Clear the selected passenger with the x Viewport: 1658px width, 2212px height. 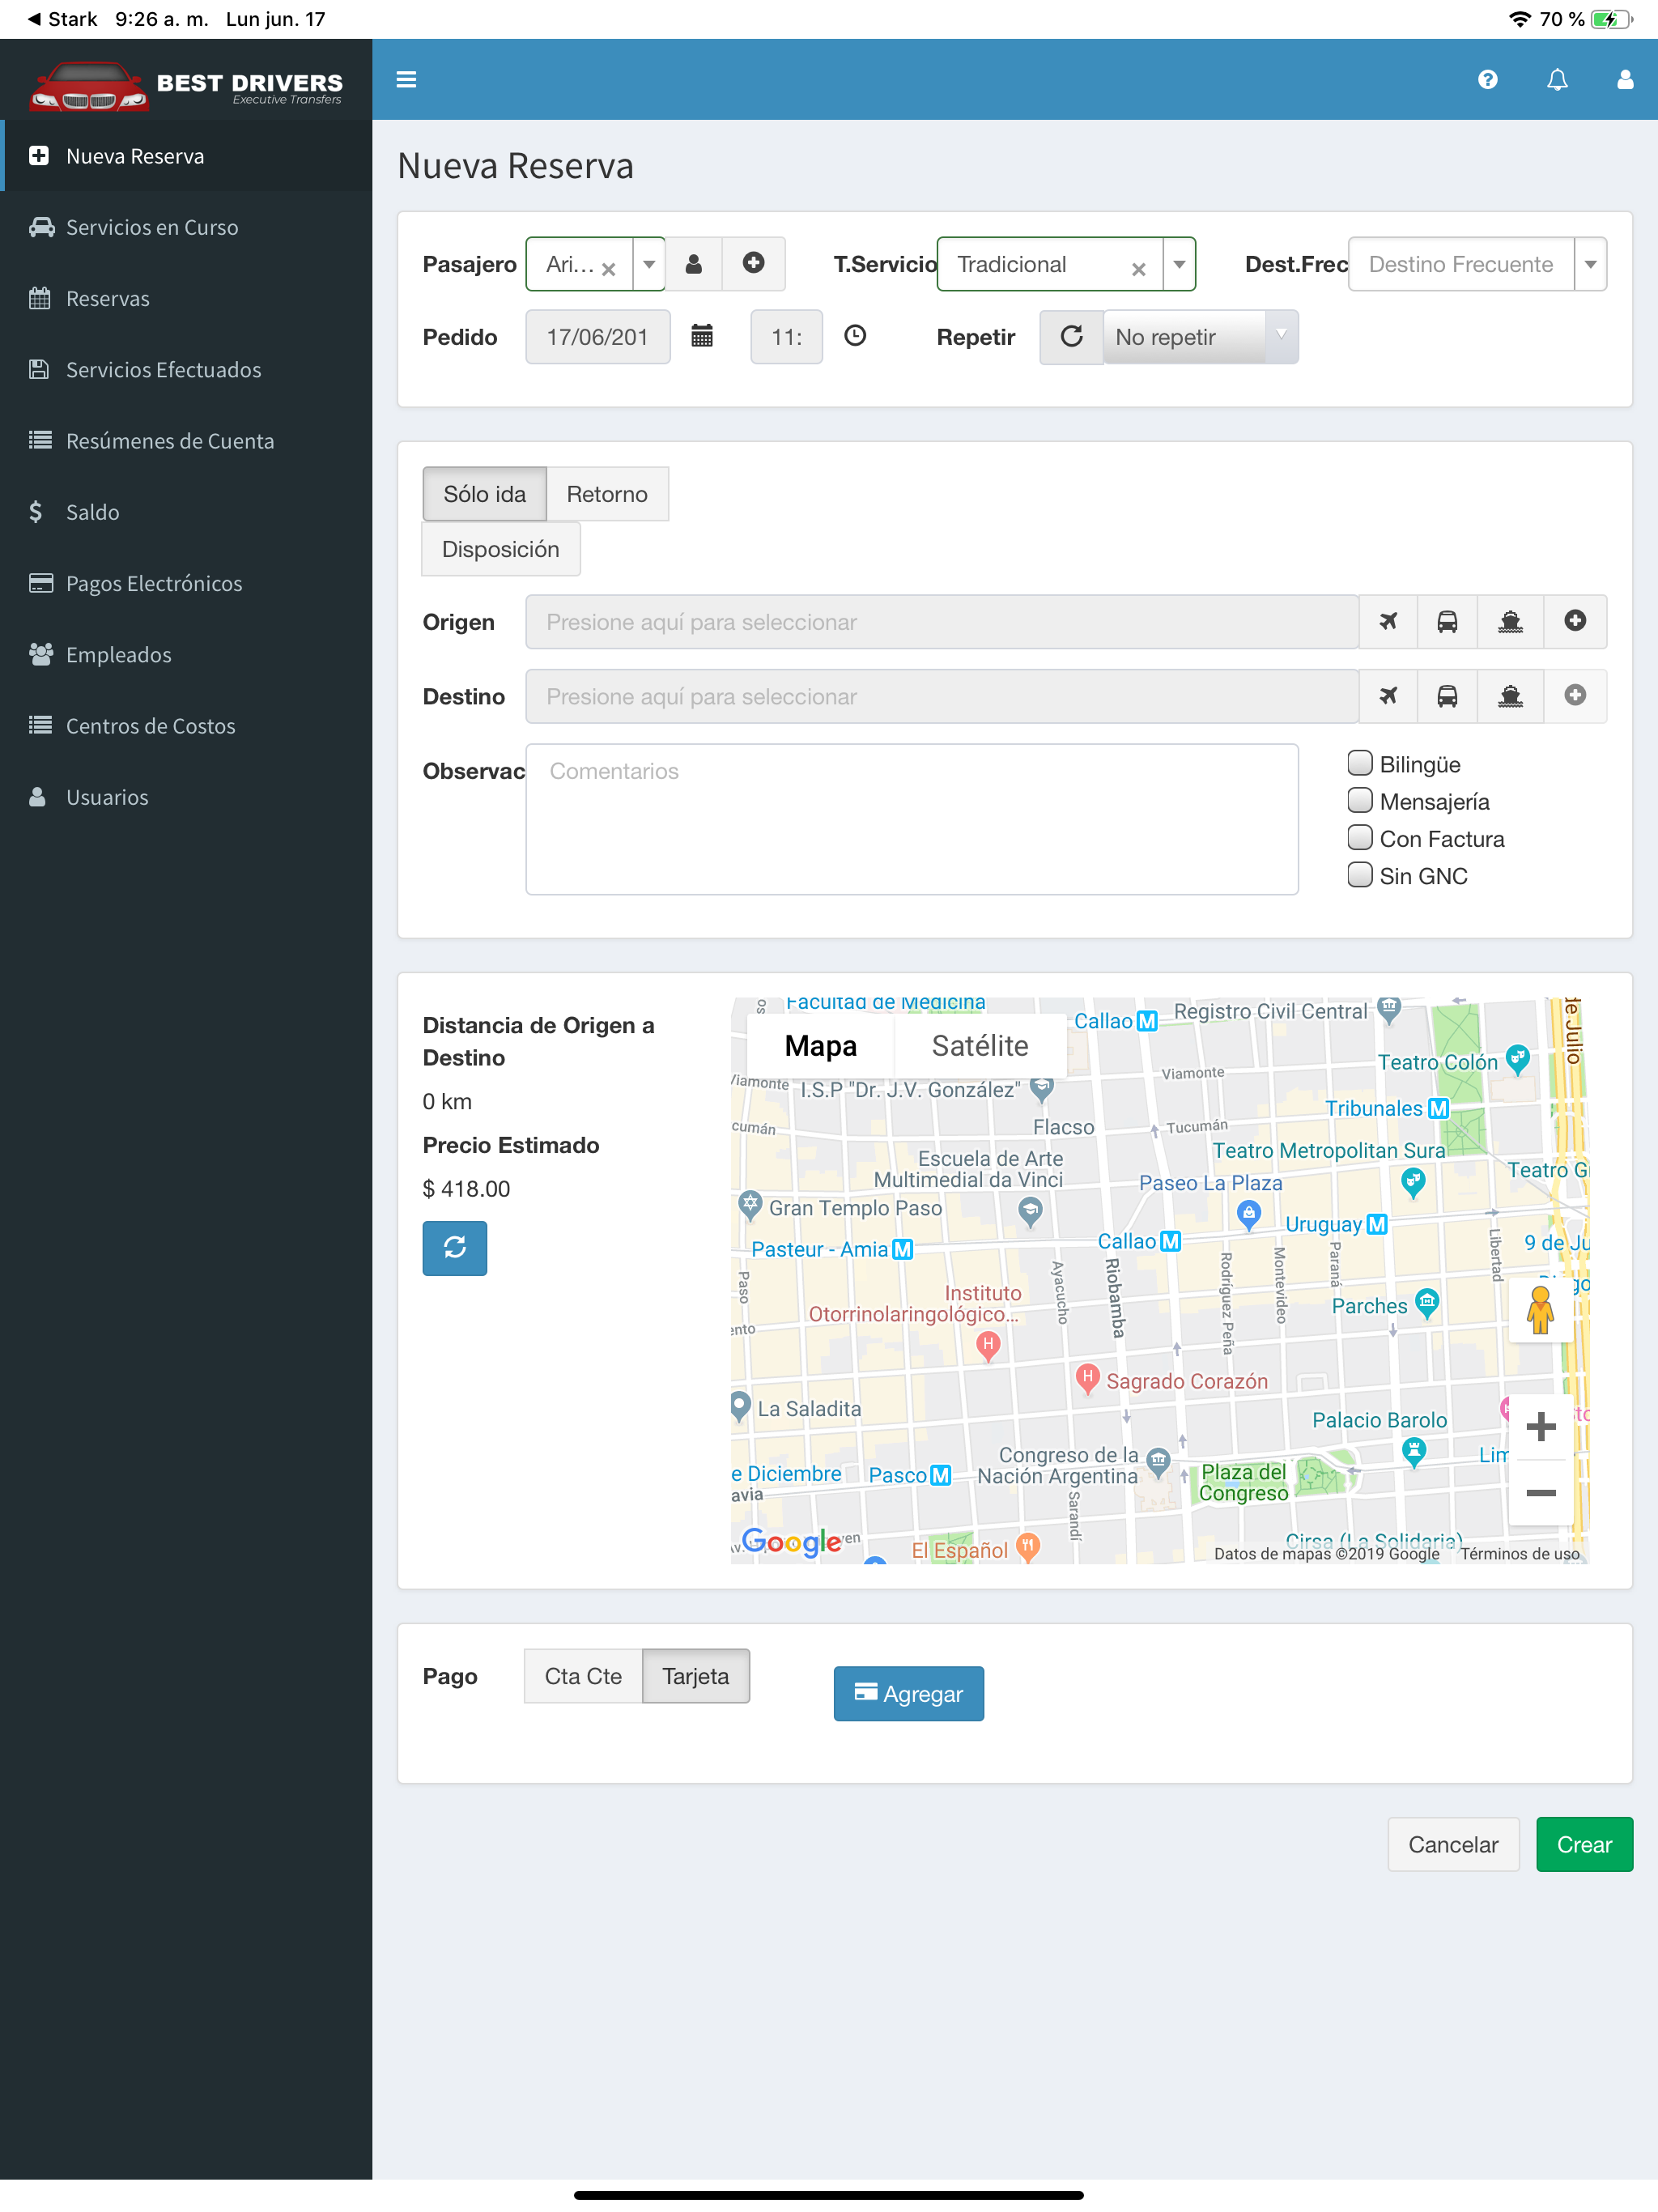608,268
